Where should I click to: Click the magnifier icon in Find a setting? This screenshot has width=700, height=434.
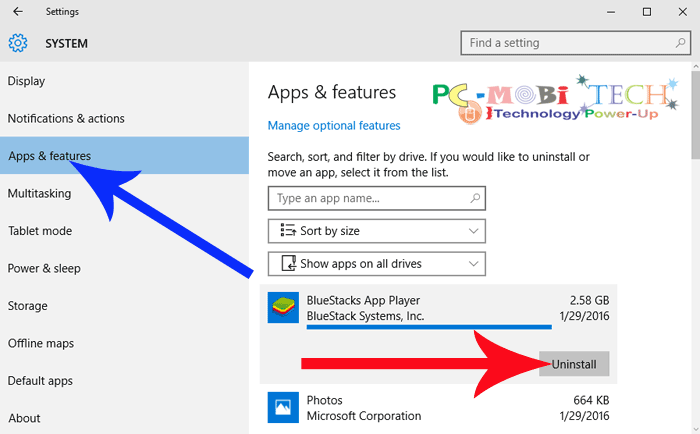(x=680, y=43)
